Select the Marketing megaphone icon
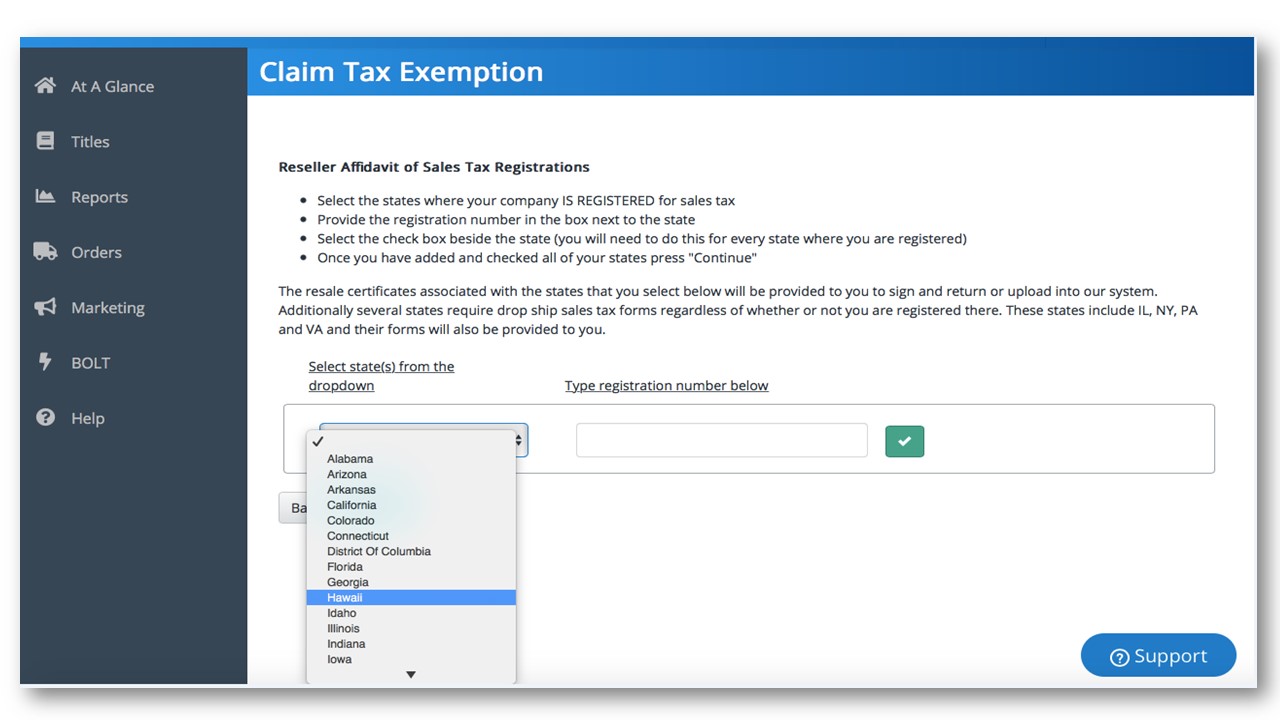This screenshot has height=720, width=1280. (x=45, y=307)
